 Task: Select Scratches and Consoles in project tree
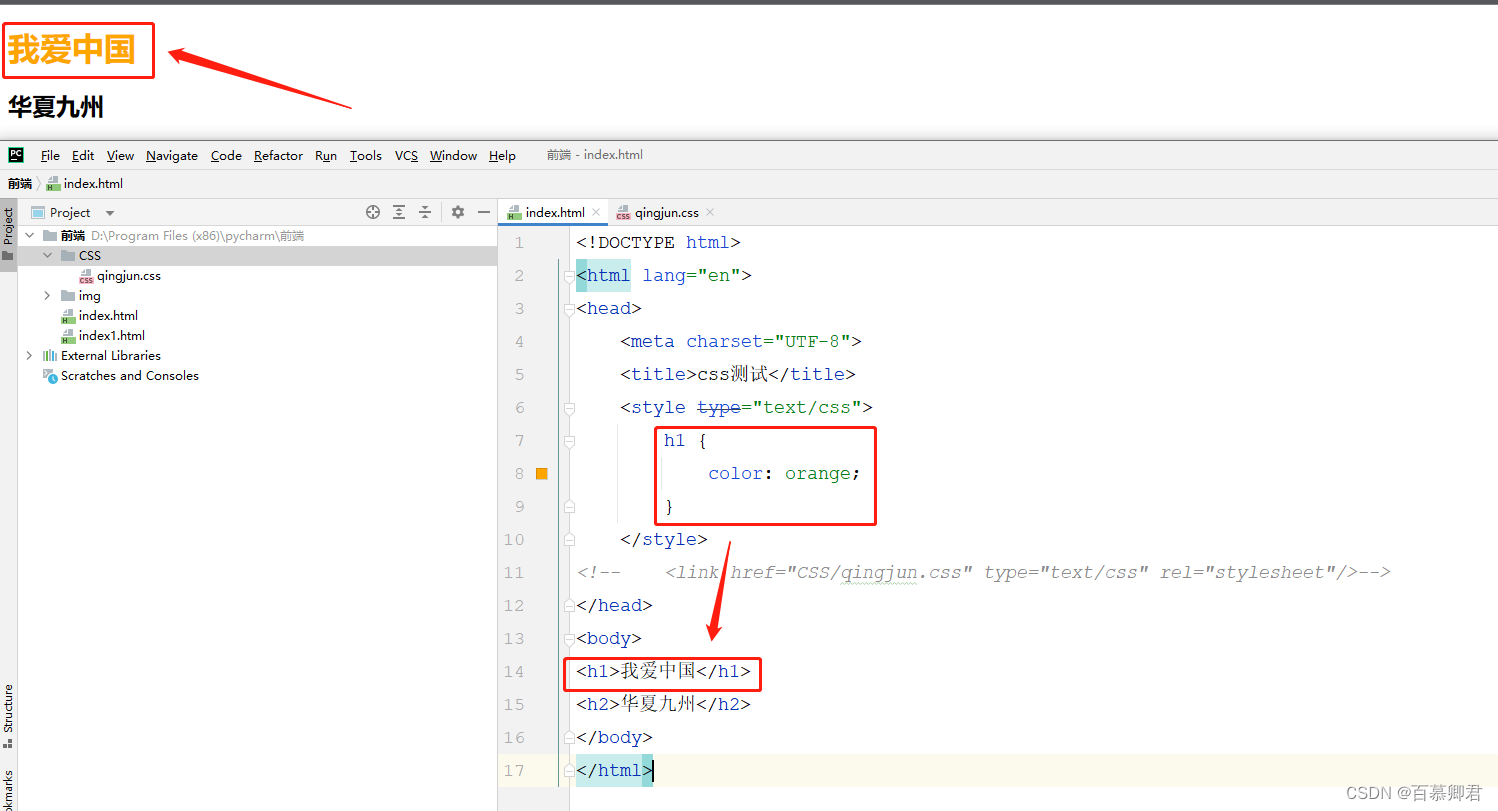[129, 376]
